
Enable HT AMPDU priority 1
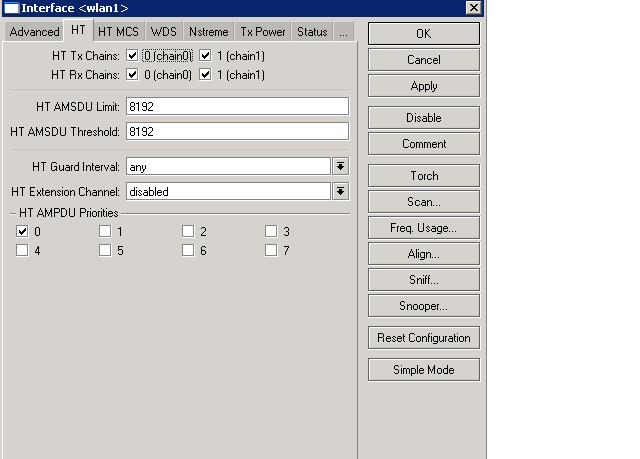pos(105,231)
